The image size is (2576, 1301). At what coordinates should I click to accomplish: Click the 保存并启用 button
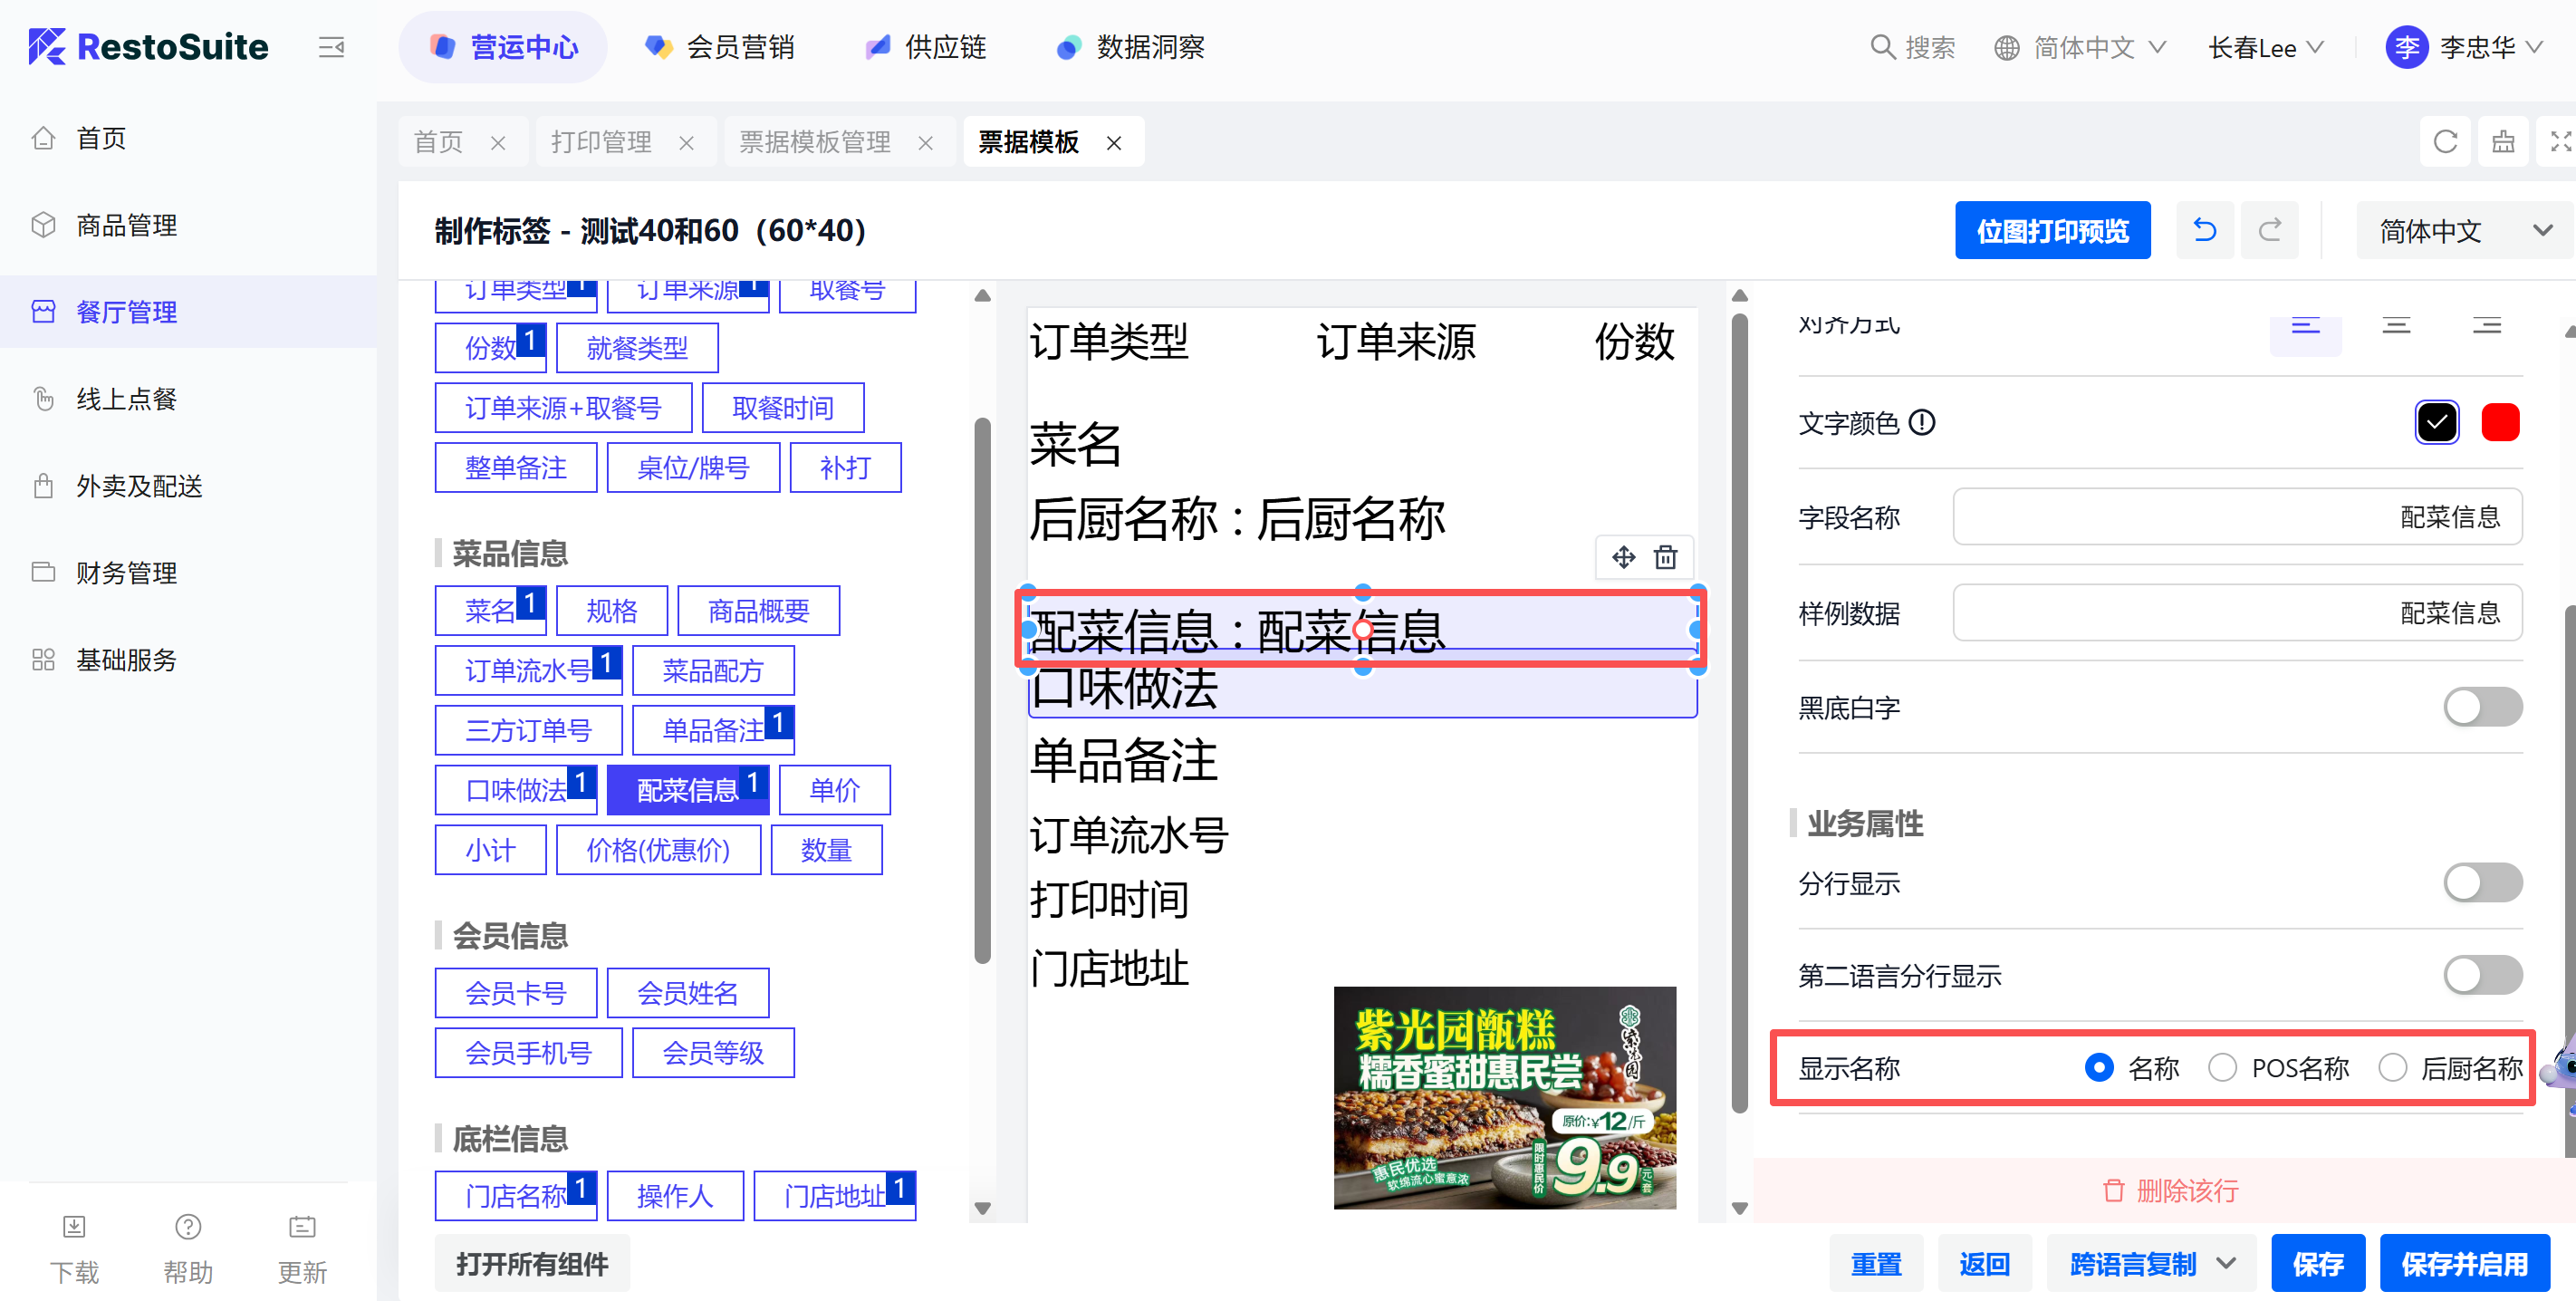point(2463,1264)
